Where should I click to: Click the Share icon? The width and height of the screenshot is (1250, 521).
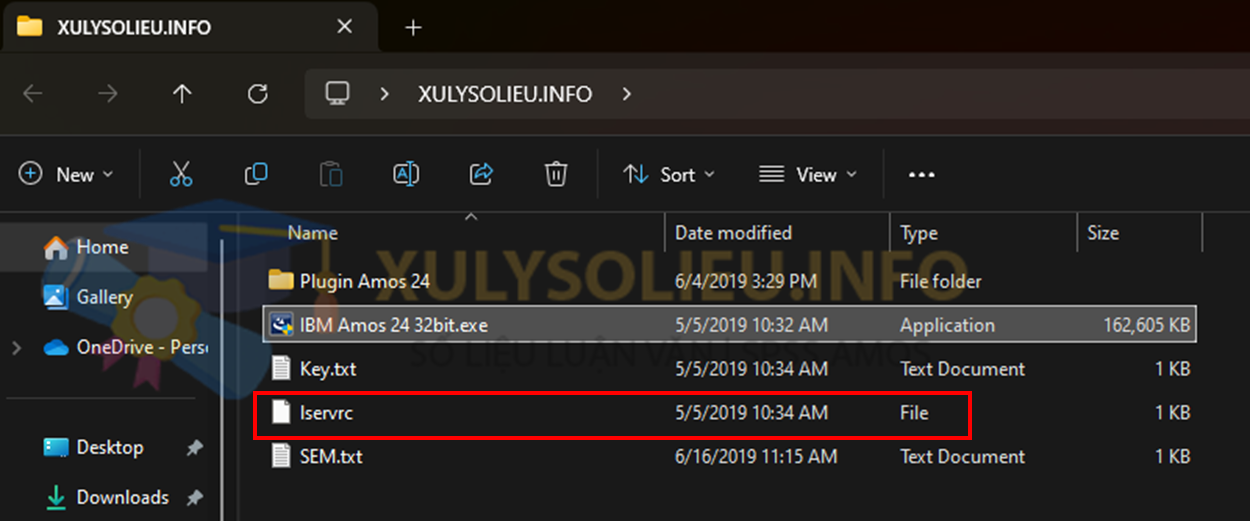coord(481,174)
